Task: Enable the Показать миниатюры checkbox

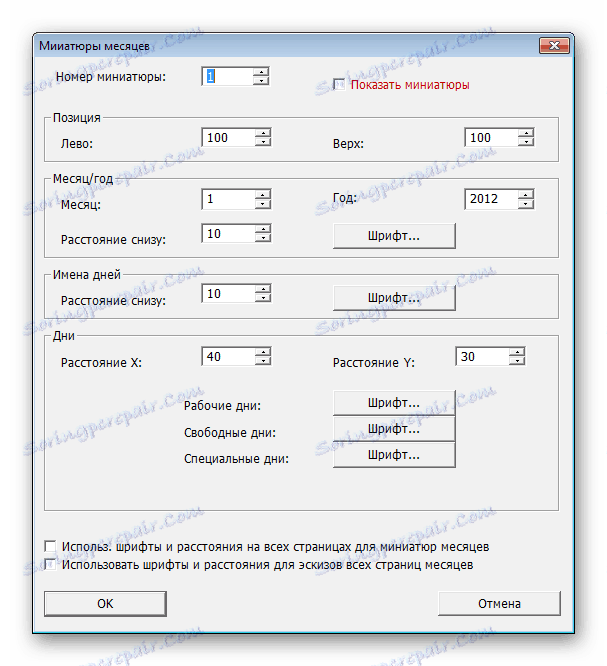Action: (339, 85)
